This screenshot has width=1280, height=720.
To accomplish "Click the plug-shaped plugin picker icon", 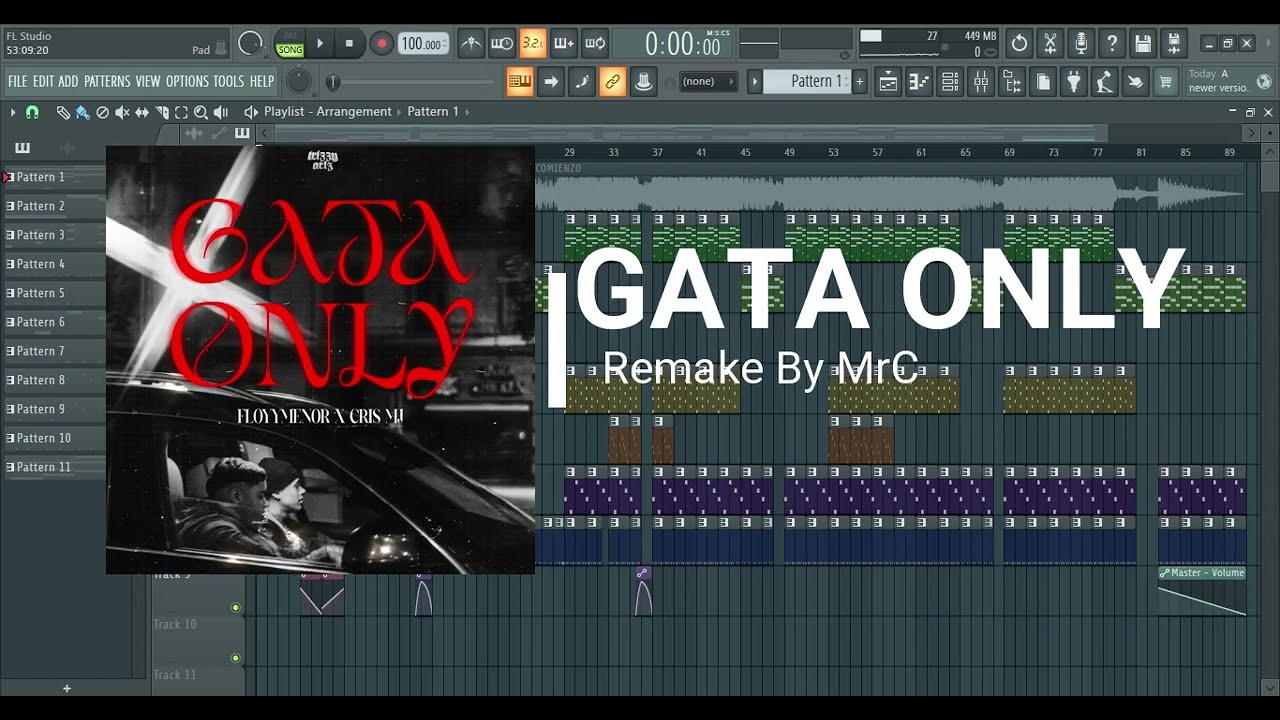I will point(1074,82).
